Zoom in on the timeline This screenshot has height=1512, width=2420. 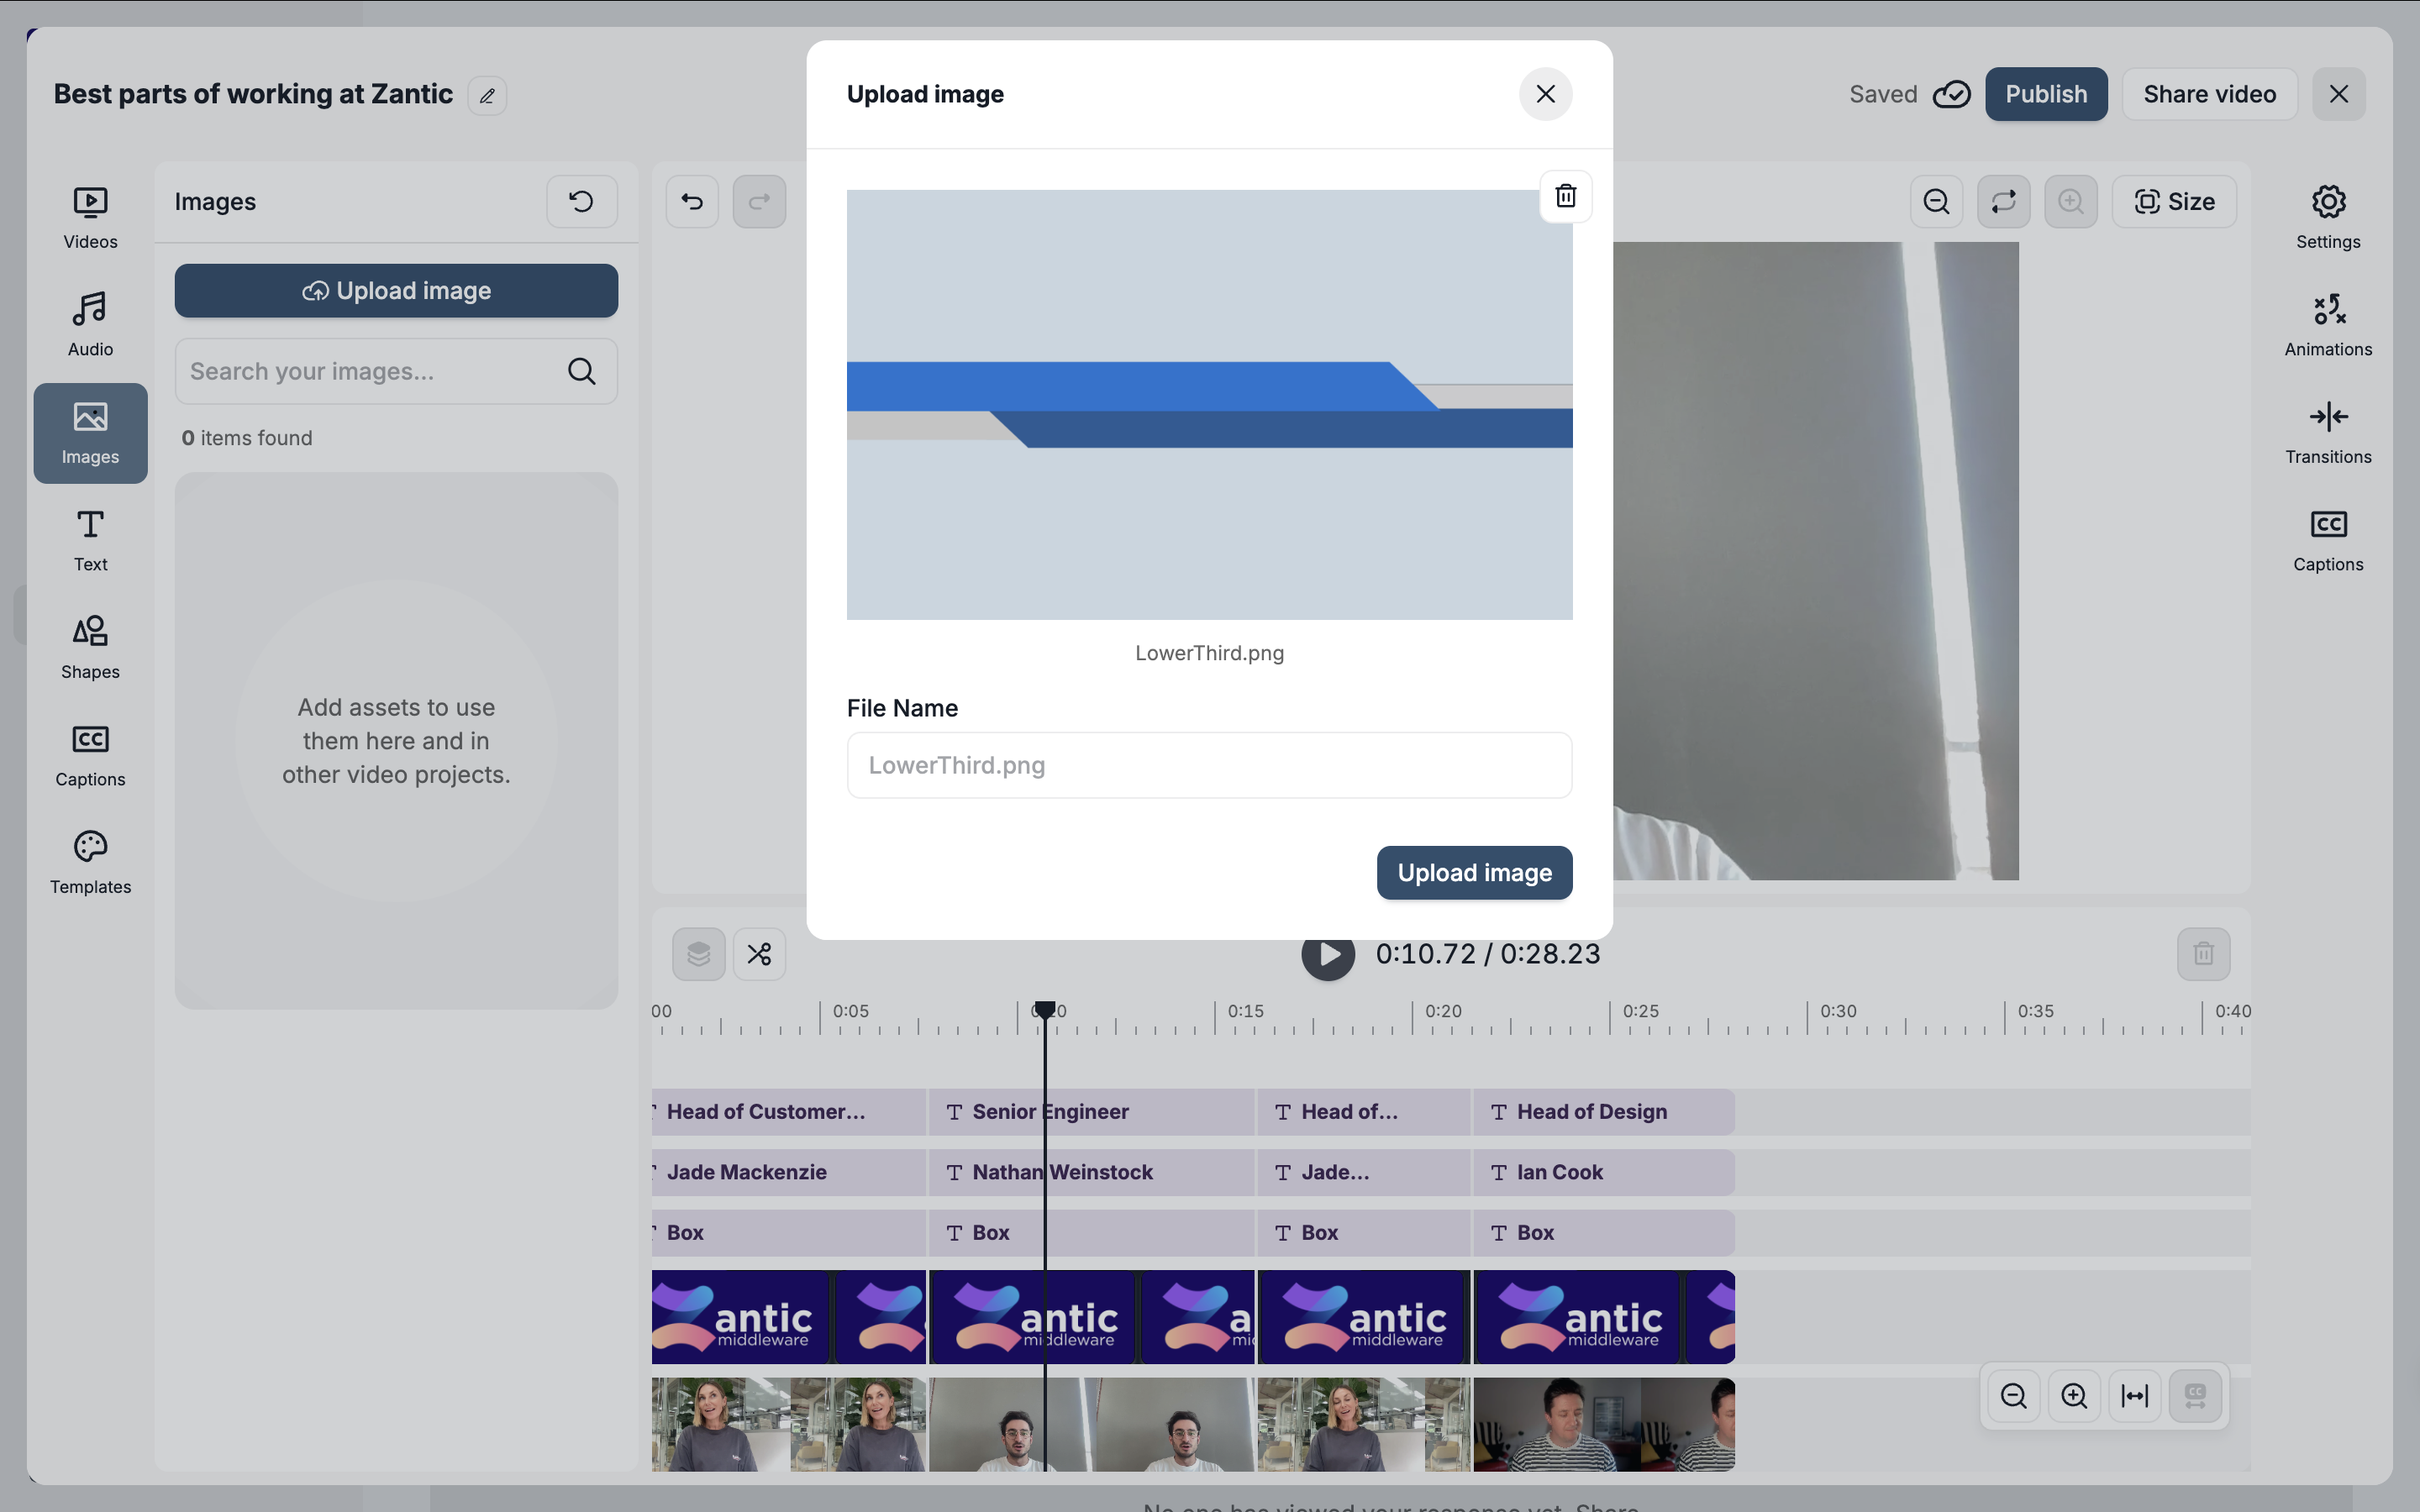click(x=2074, y=1395)
